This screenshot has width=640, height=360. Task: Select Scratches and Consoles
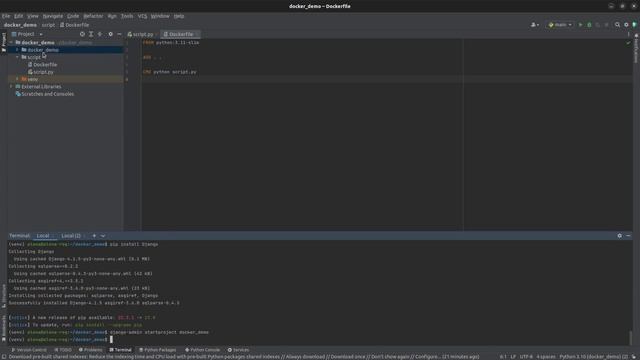point(44,94)
